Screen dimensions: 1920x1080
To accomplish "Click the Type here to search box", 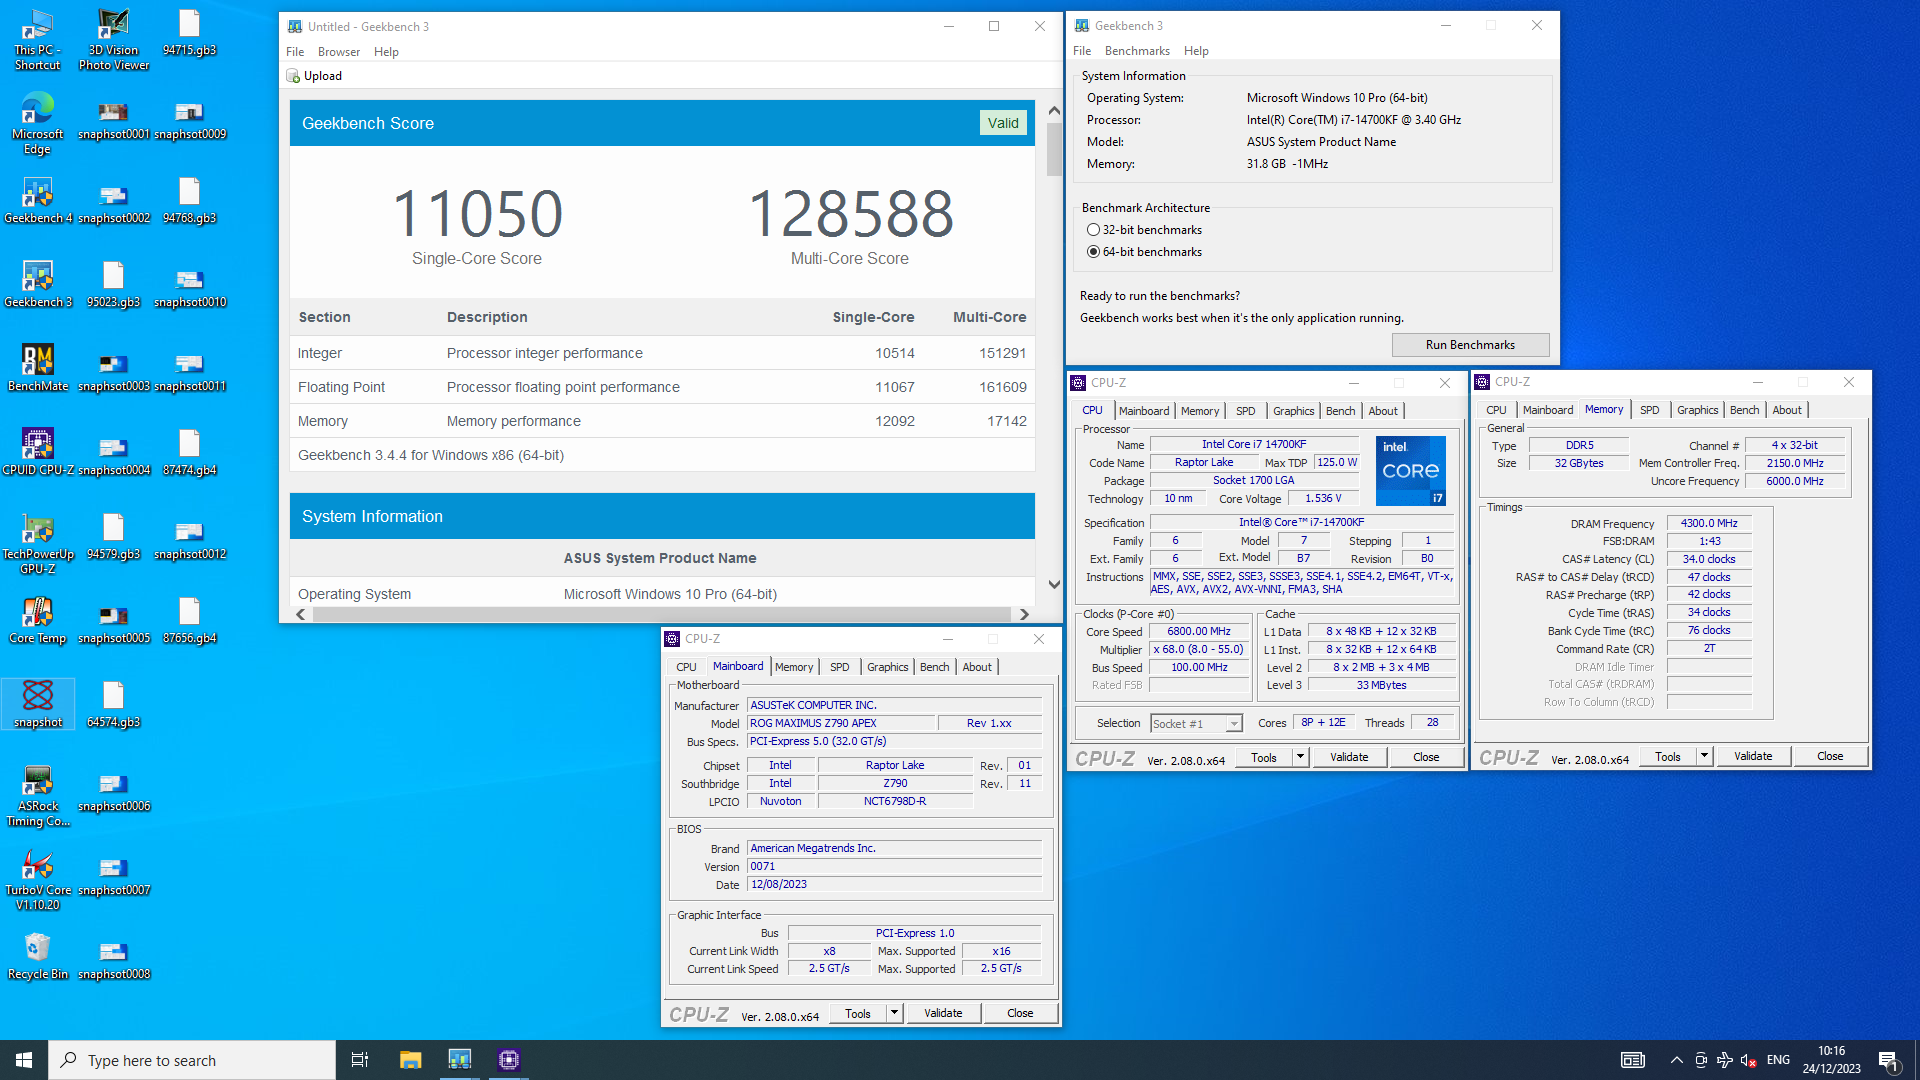I will [x=192, y=1060].
